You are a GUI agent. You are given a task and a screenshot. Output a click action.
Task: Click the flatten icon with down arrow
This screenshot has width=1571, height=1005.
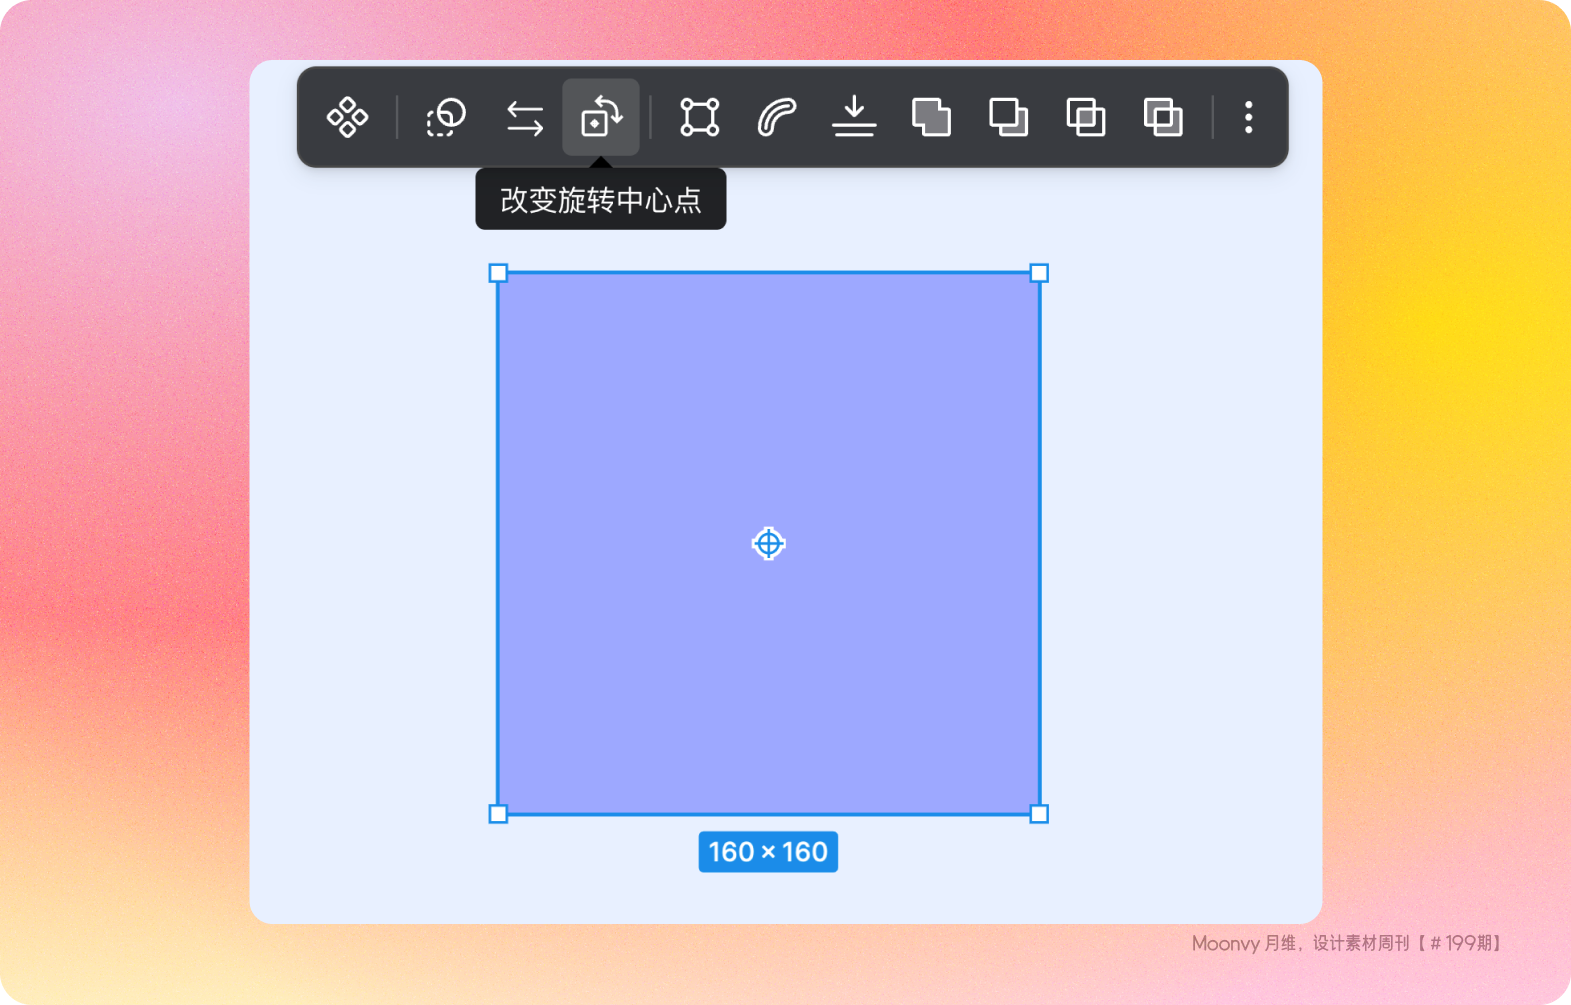[854, 118]
